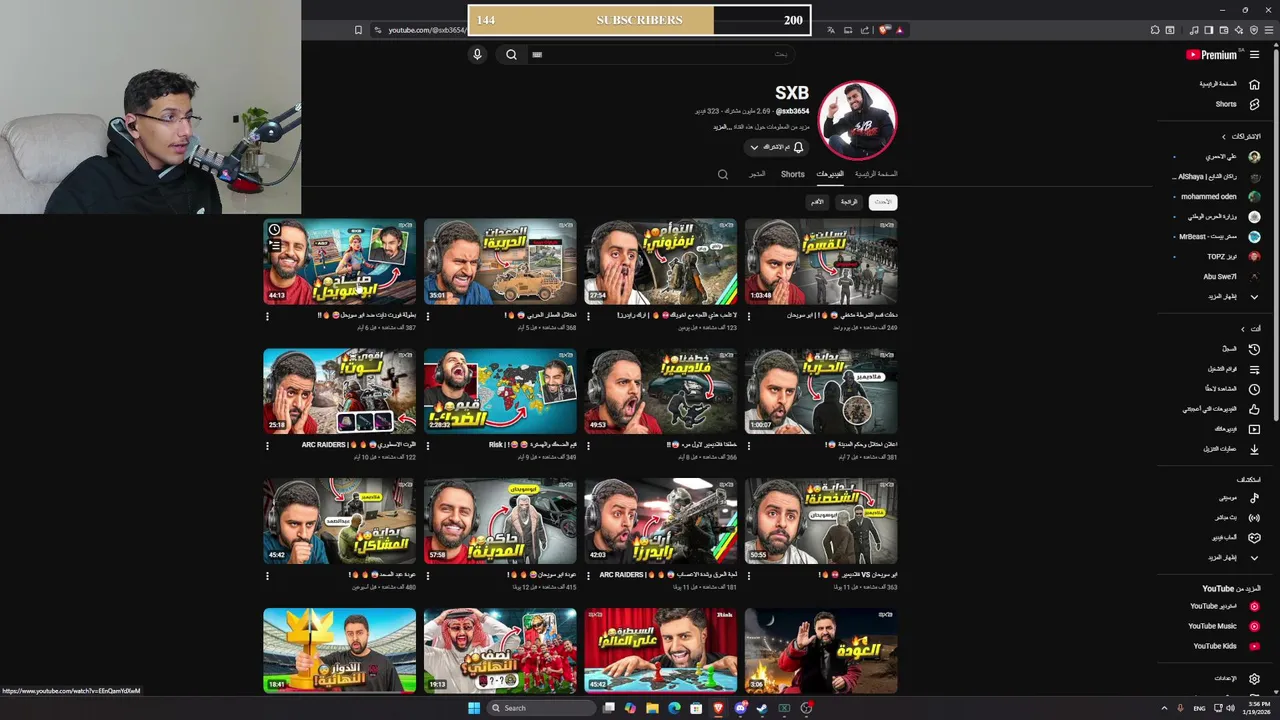
Task: Open YouTube Music in sidebar
Action: pyautogui.click(x=1223, y=626)
